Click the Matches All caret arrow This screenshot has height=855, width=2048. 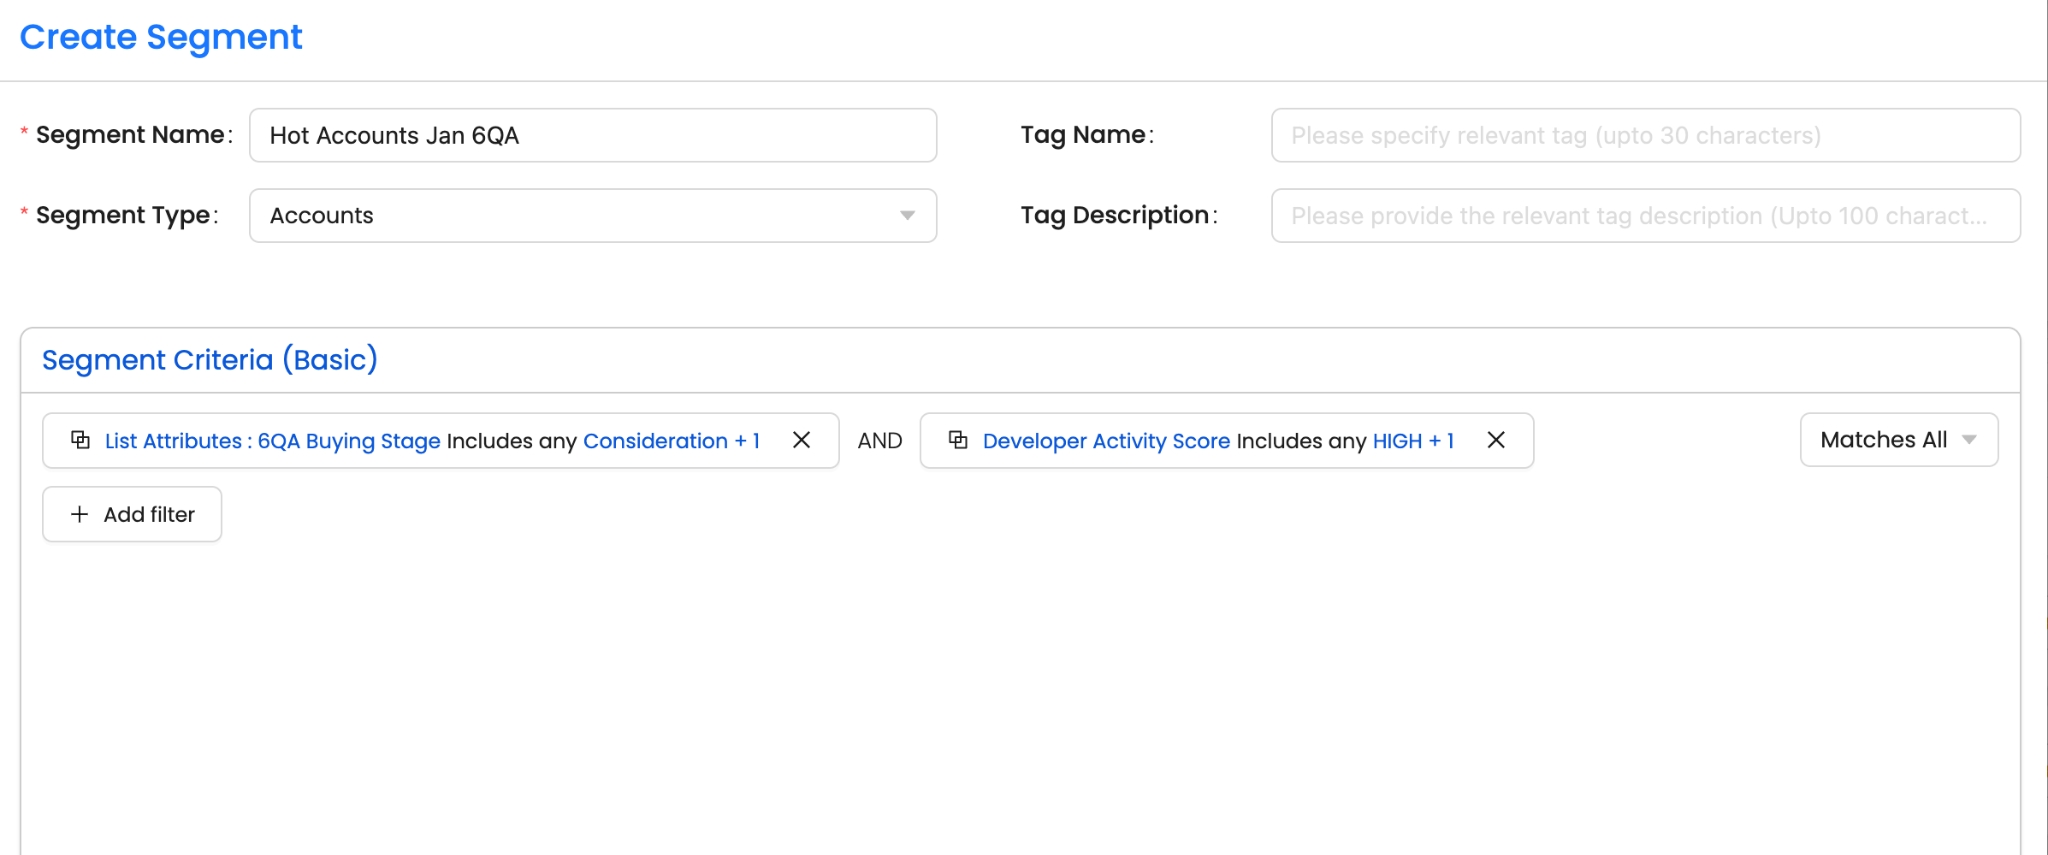point(1969,440)
